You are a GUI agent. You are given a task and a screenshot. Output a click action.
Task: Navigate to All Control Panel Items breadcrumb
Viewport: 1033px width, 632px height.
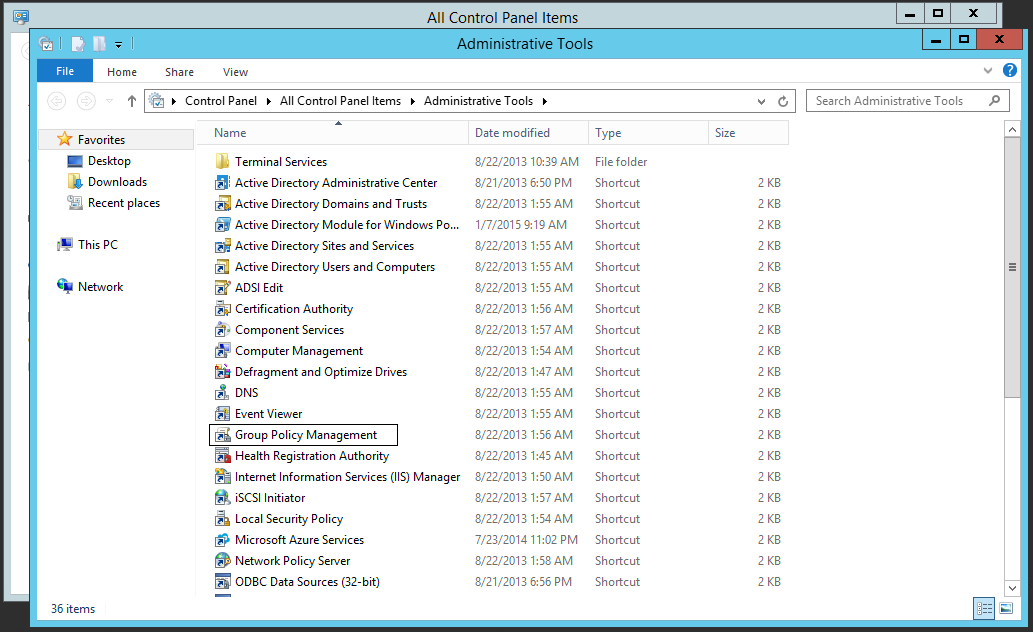(x=340, y=101)
